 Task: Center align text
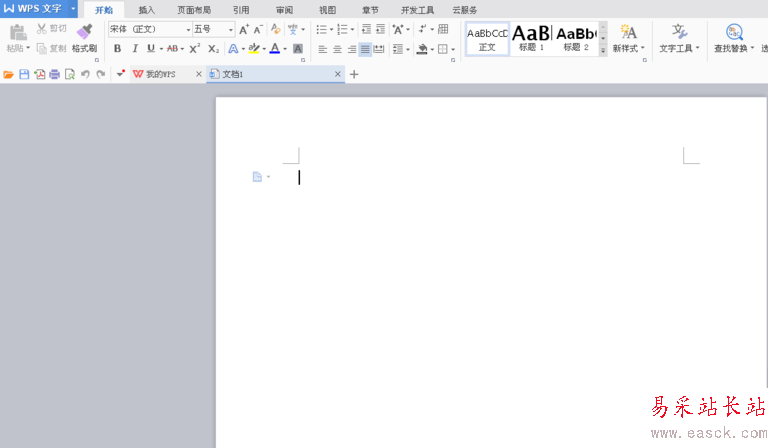tap(337, 49)
